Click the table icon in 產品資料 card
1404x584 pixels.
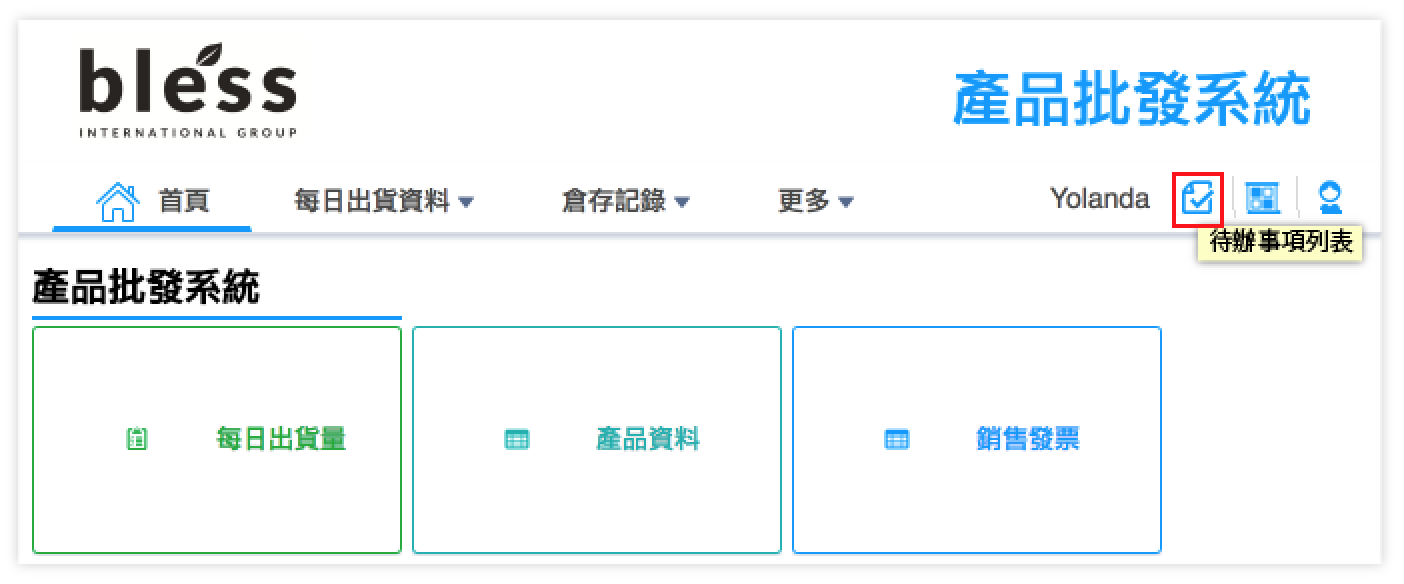(x=517, y=439)
